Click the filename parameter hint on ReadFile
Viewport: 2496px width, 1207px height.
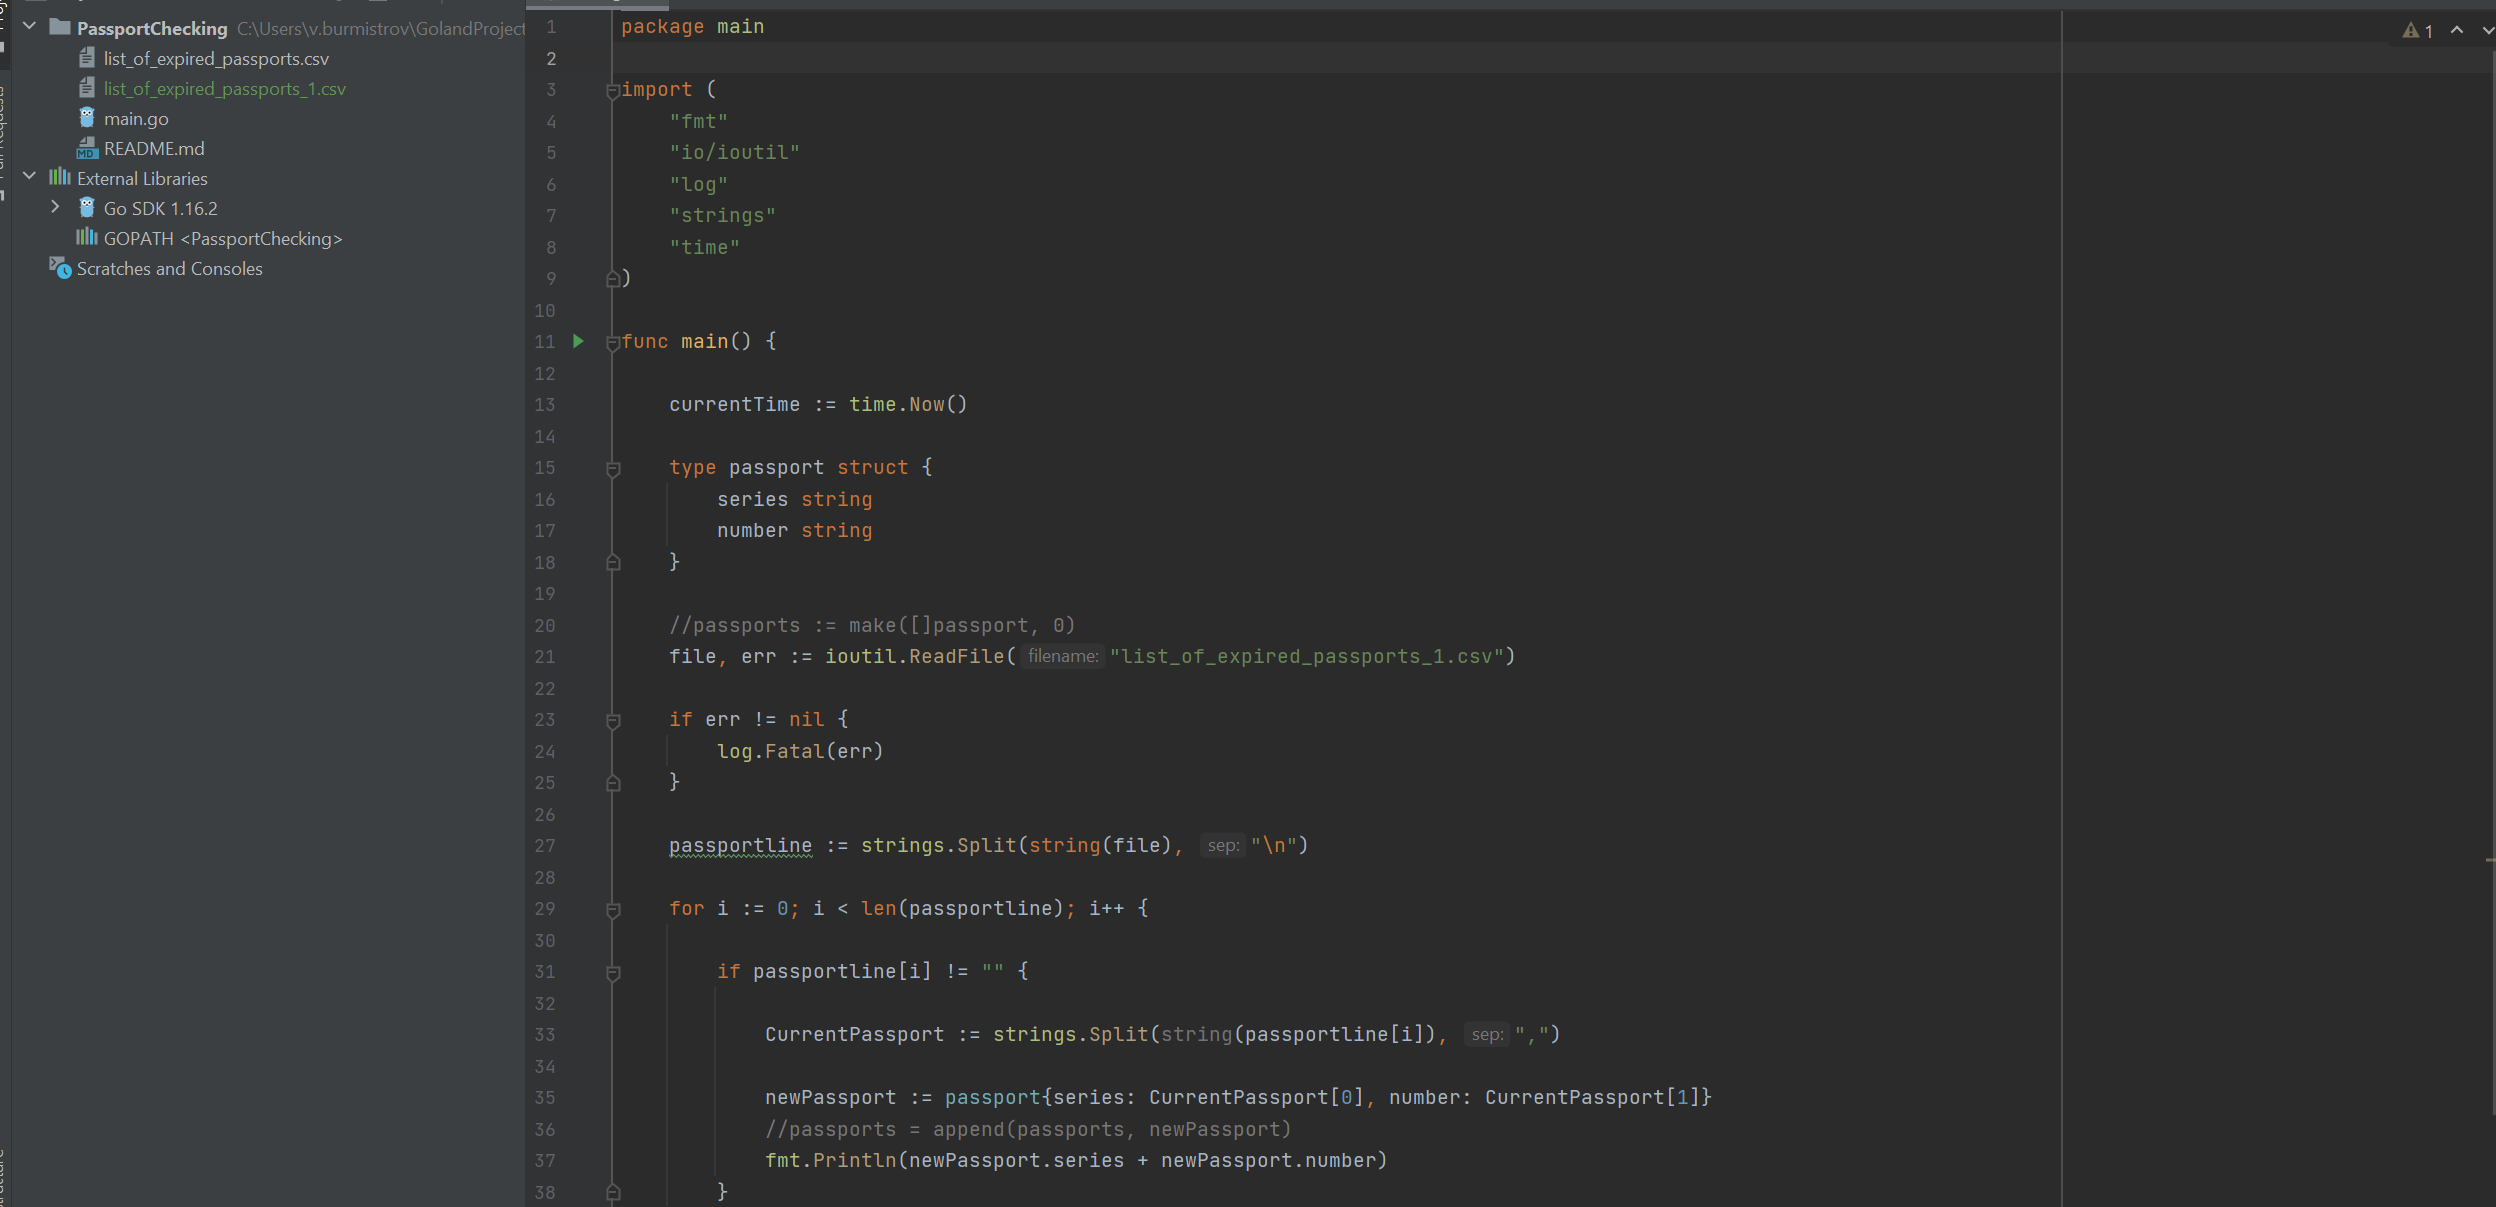1062,657
